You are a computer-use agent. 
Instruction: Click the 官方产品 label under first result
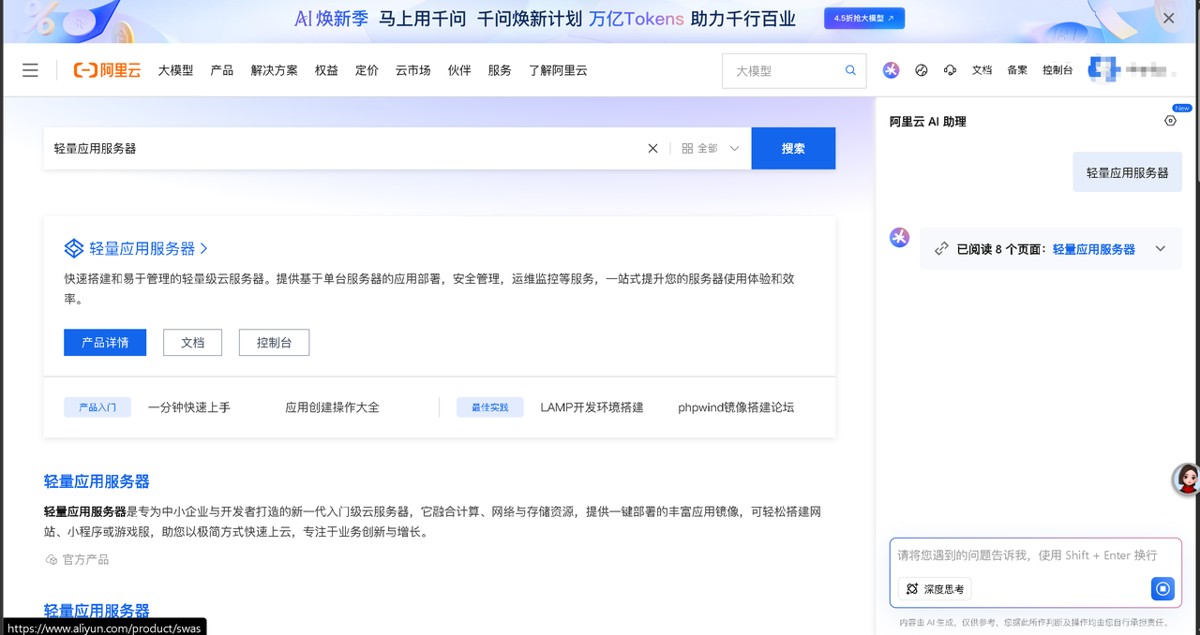[77, 559]
